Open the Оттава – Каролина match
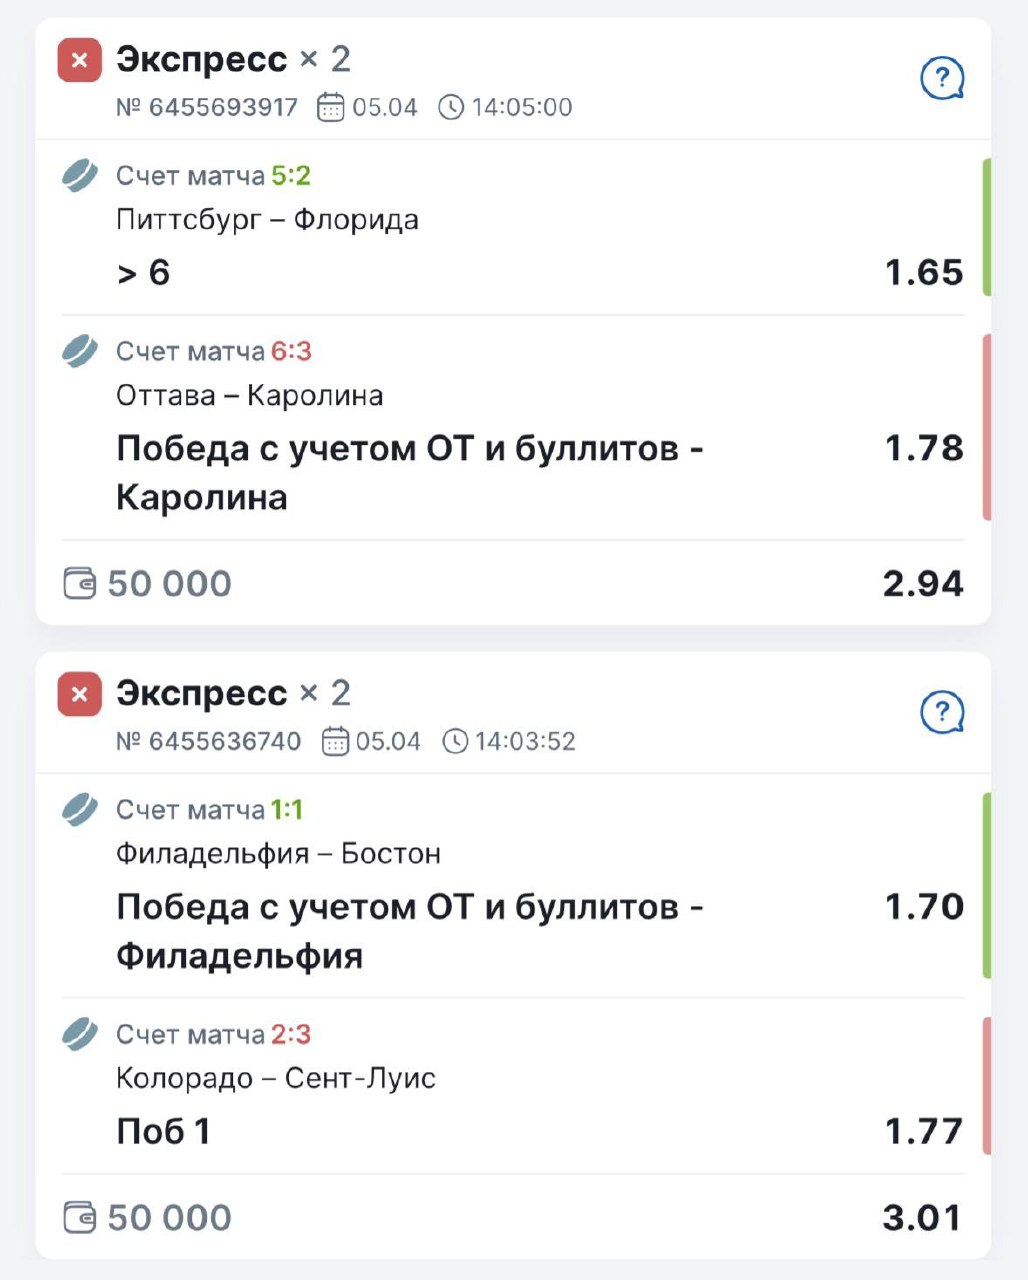Image resolution: width=1028 pixels, height=1280 pixels. coord(249,396)
